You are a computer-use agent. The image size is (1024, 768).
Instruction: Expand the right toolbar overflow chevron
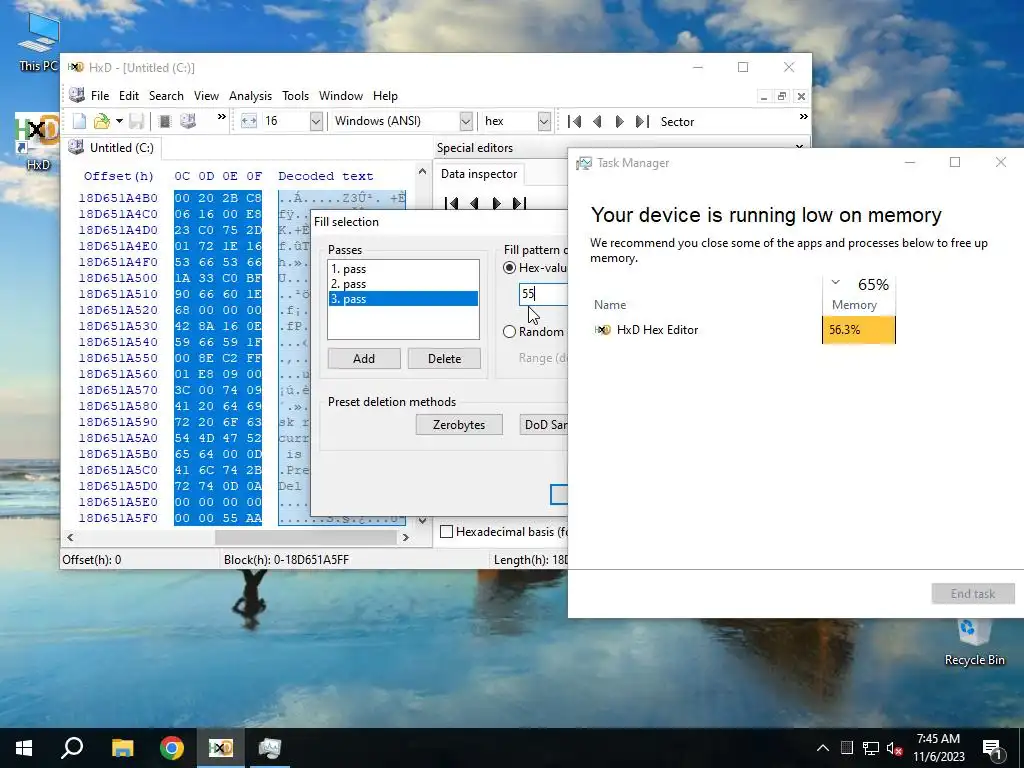[803, 117]
